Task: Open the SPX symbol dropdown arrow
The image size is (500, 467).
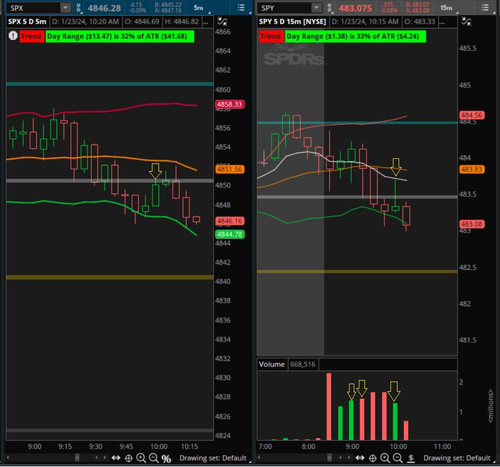Action: [x=66, y=8]
